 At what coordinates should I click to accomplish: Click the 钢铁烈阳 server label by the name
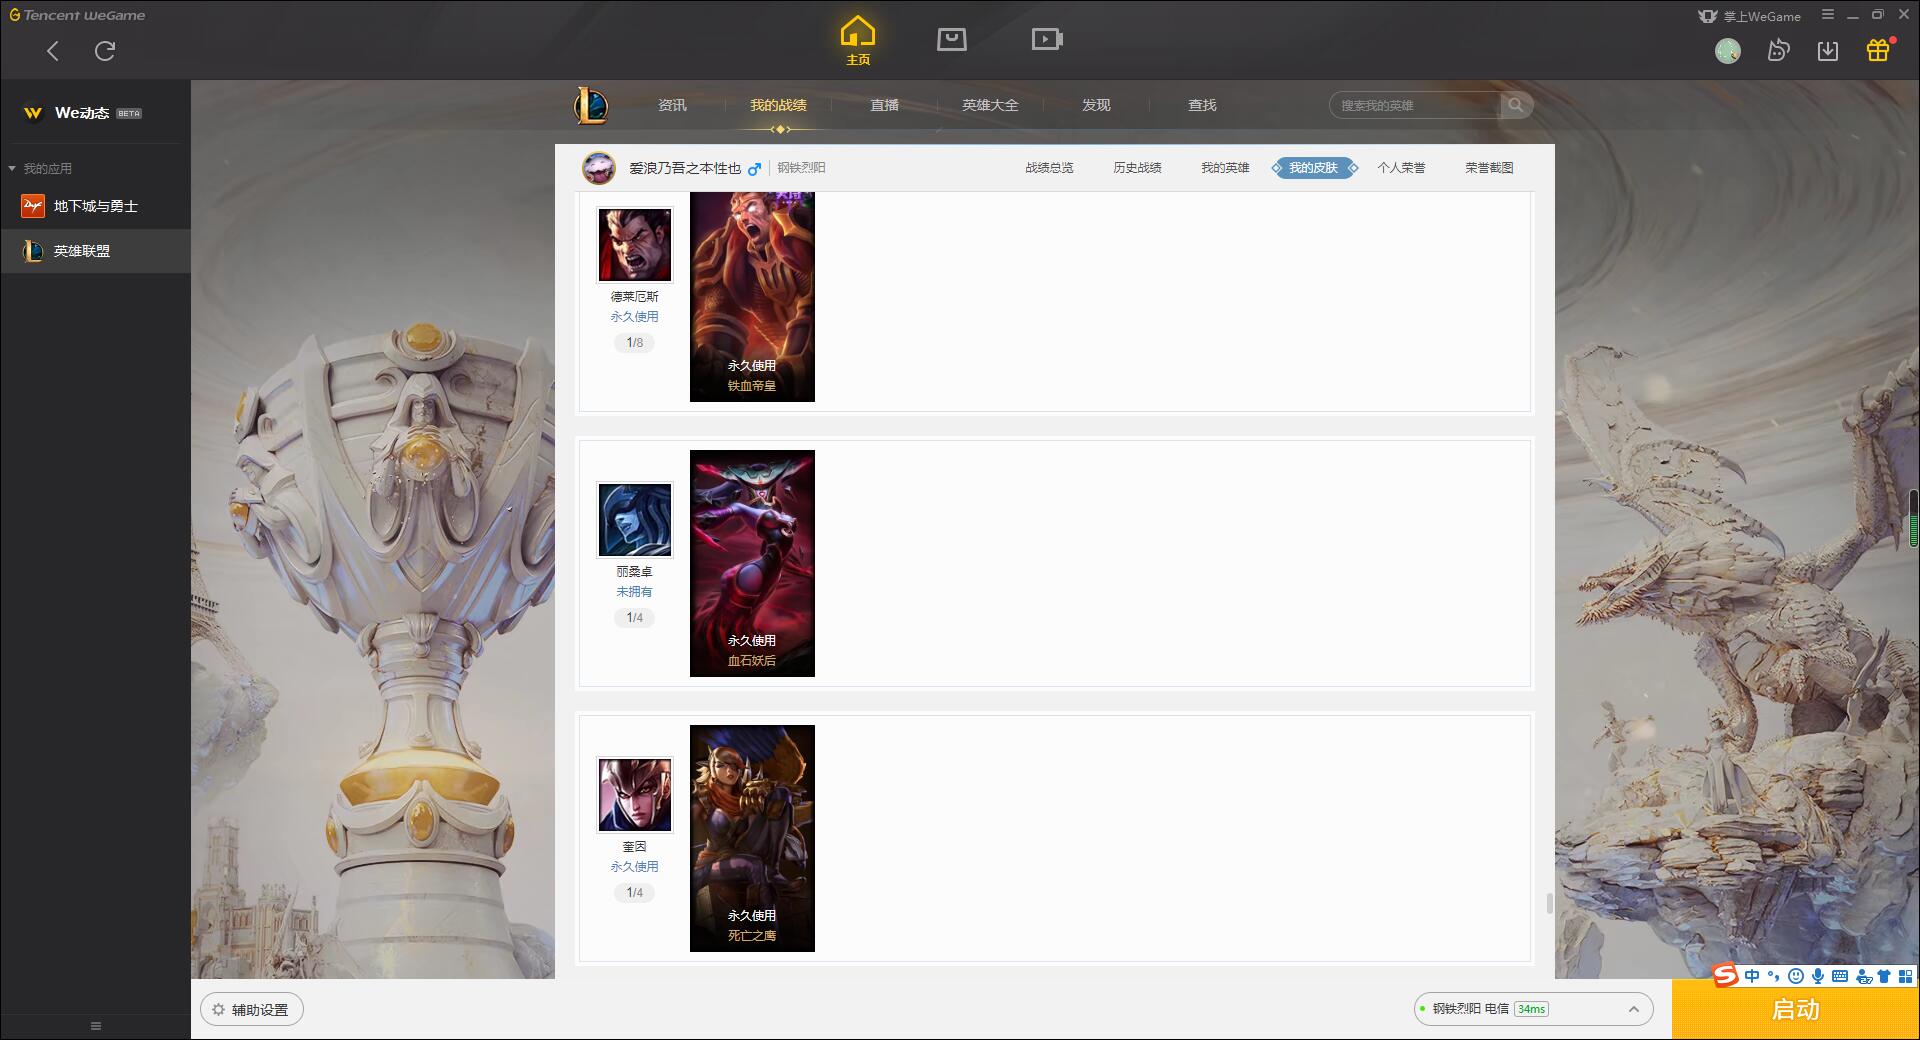801,168
